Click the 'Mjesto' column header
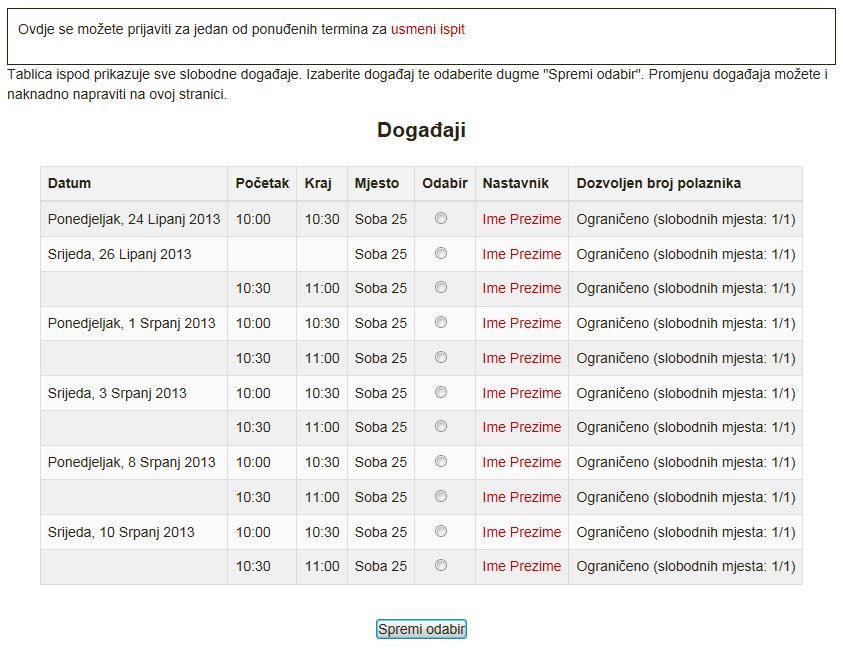This screenshot has height=648, width=843. [377, 183]
